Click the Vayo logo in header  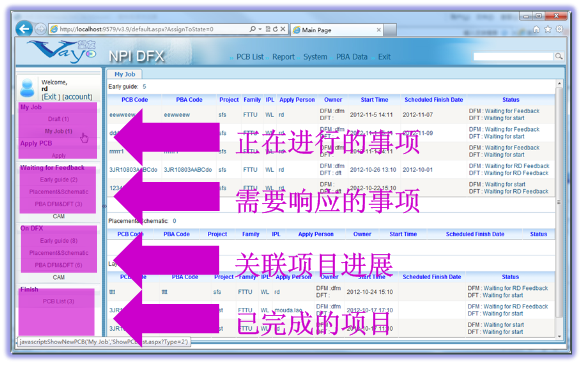click(x=62, y=51)
